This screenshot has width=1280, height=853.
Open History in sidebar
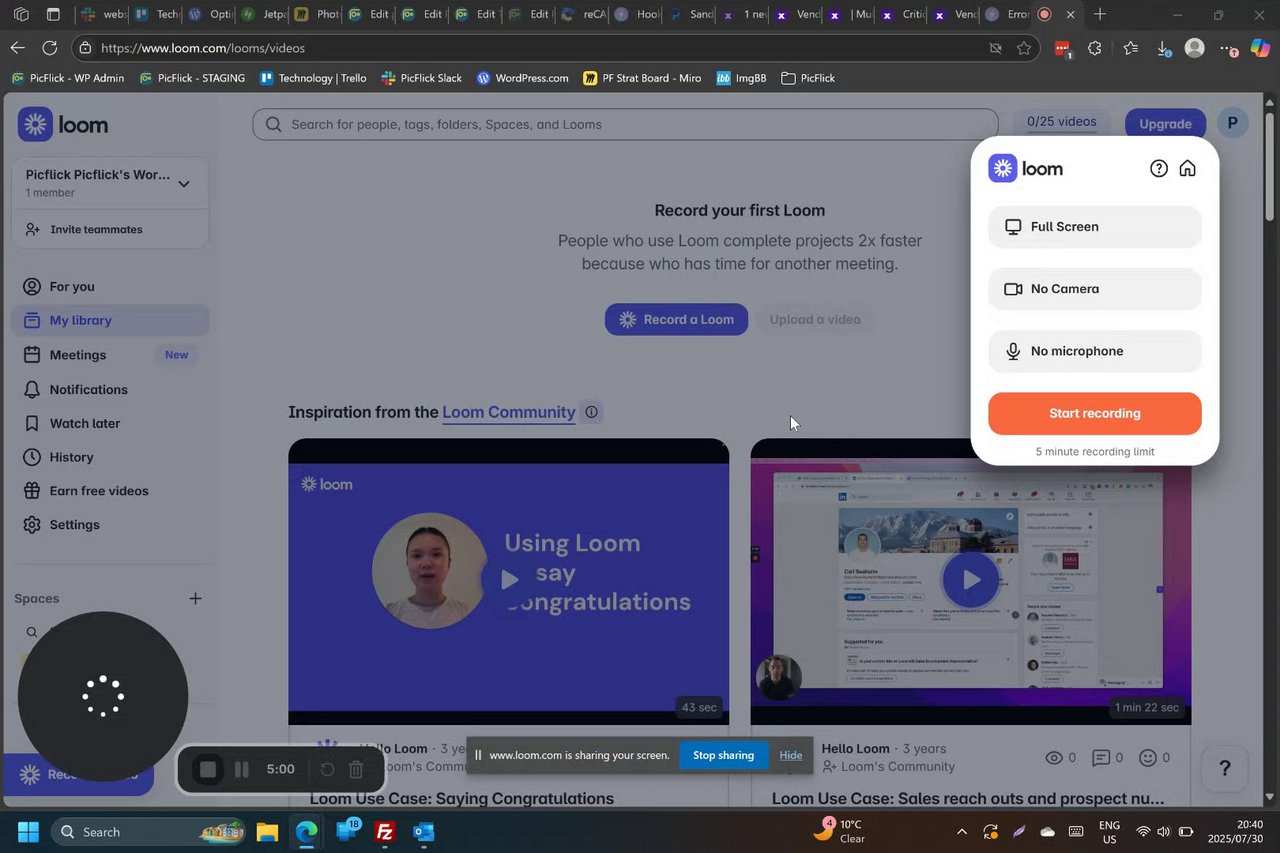[x=110, y=457]
